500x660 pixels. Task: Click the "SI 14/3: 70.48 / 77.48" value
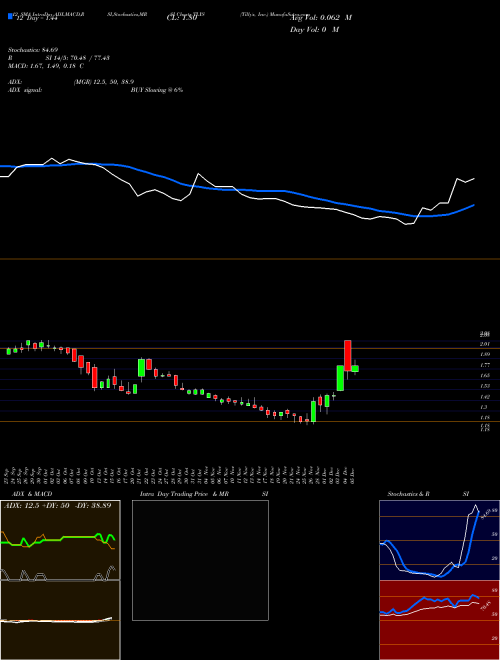pyautogui.click(x=78, y=58)
